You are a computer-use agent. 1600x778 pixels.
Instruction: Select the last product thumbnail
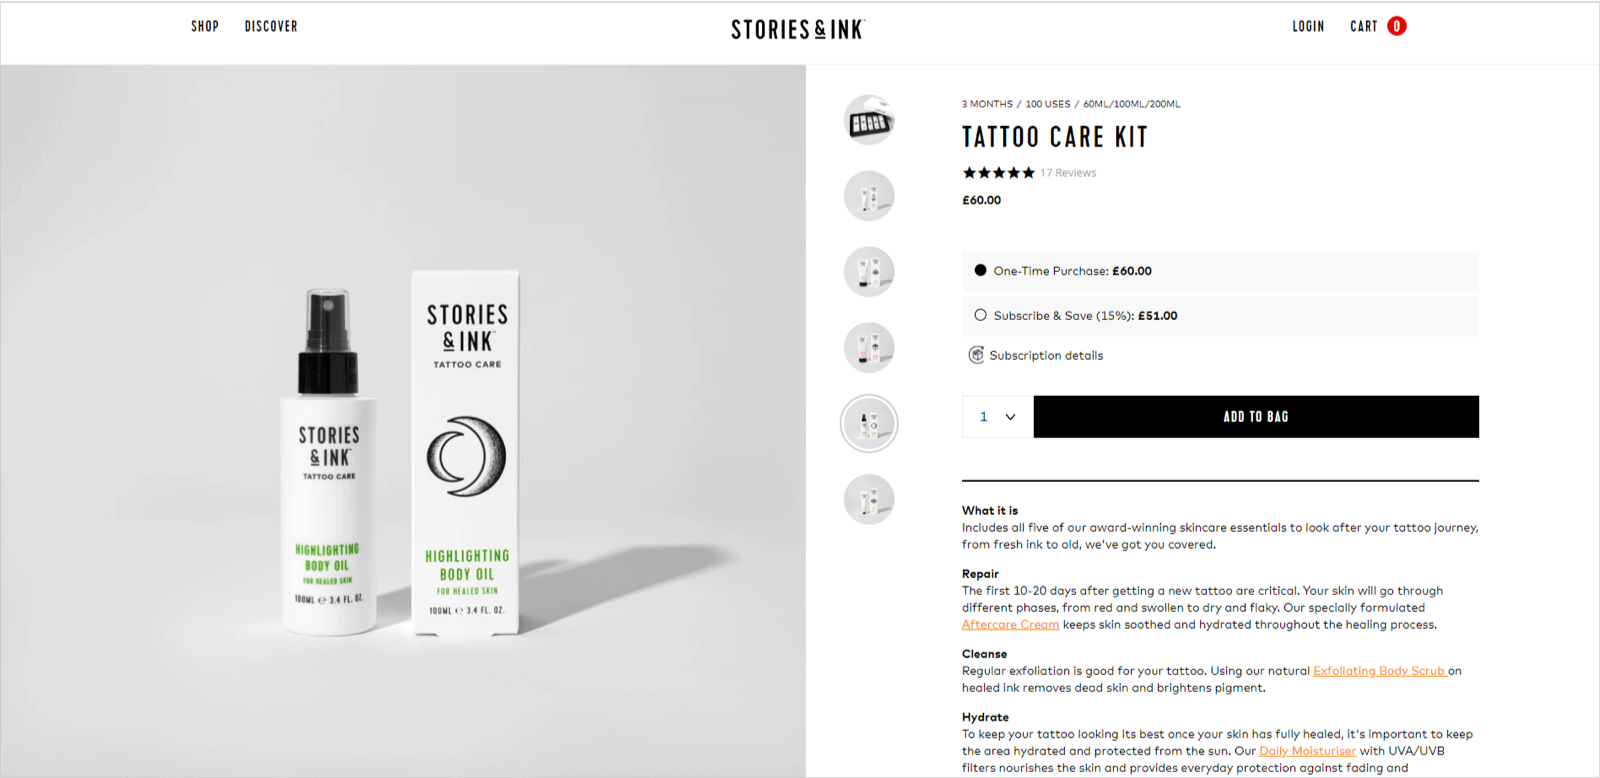click(x=869, y=499)
